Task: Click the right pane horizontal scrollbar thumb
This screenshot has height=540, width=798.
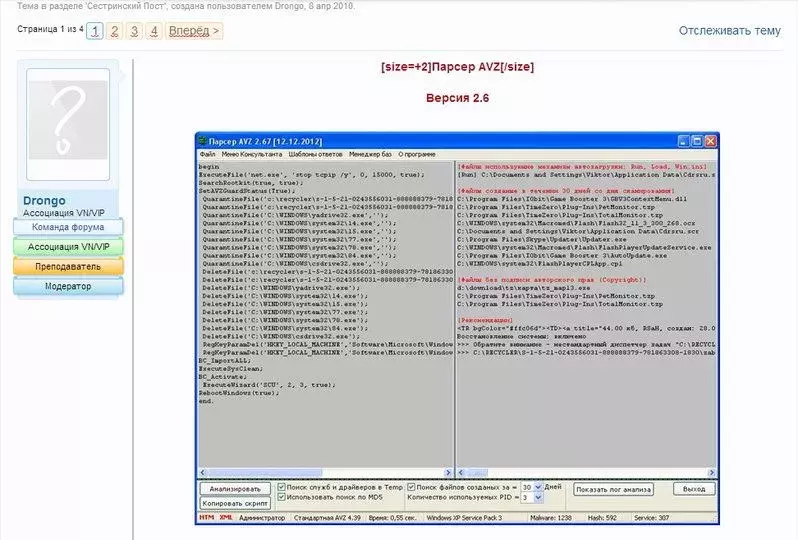Action: pyautogui.click(x=477, y=472)
